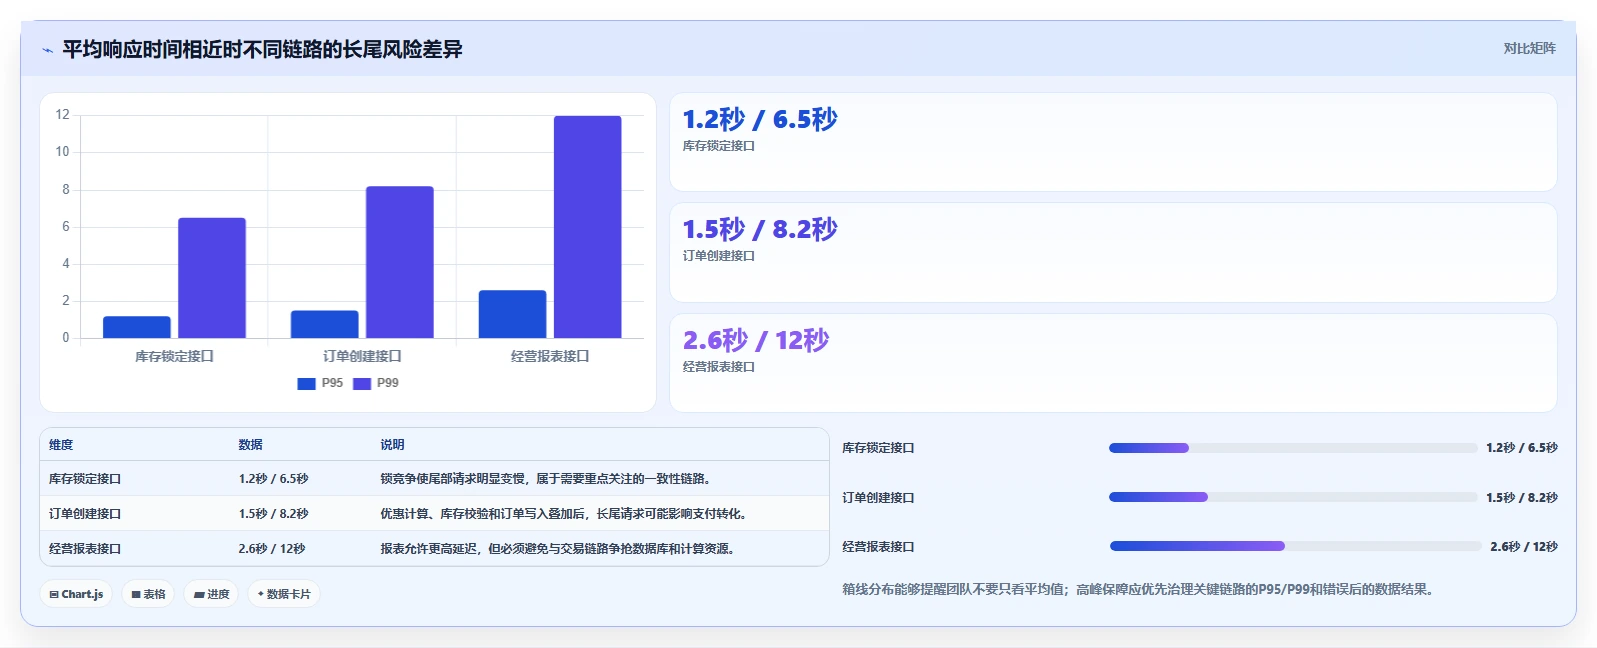Click the description starting 优惠计算、库存校验
This screenshot has height=648, width=1597.
click(563, 514)
